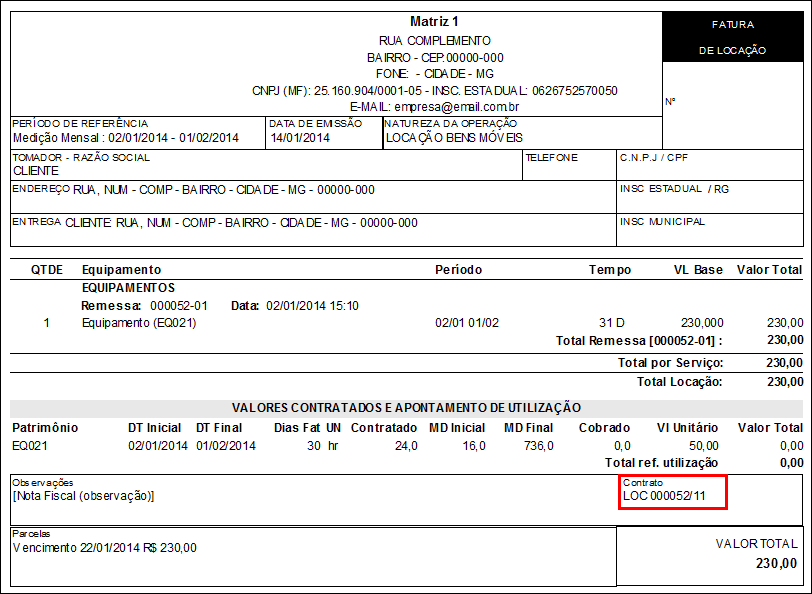The height and width of the screenshot is (594, 812).
Task: Click contract number 'LOC 000052/11'
Action: pos(664,496)
